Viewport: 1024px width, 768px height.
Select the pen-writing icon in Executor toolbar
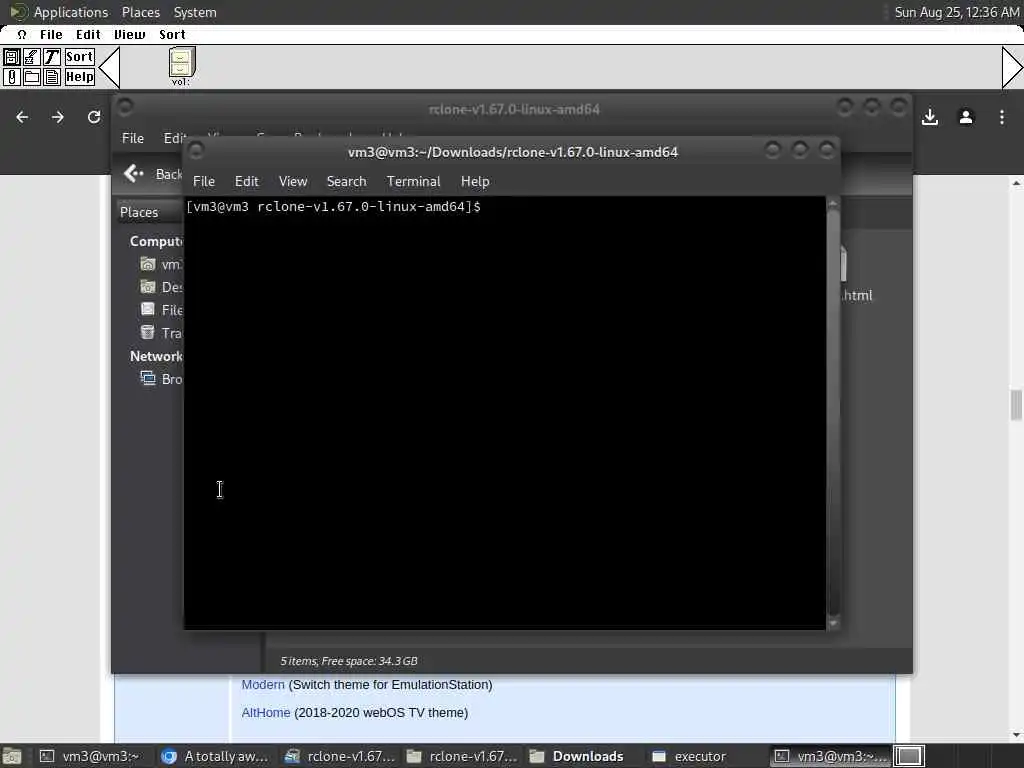pyautogui.click(x=31, y=57)
